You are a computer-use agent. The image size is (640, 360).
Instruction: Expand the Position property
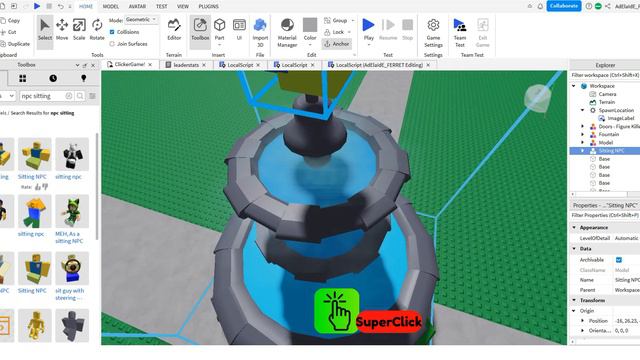(582, 321)
